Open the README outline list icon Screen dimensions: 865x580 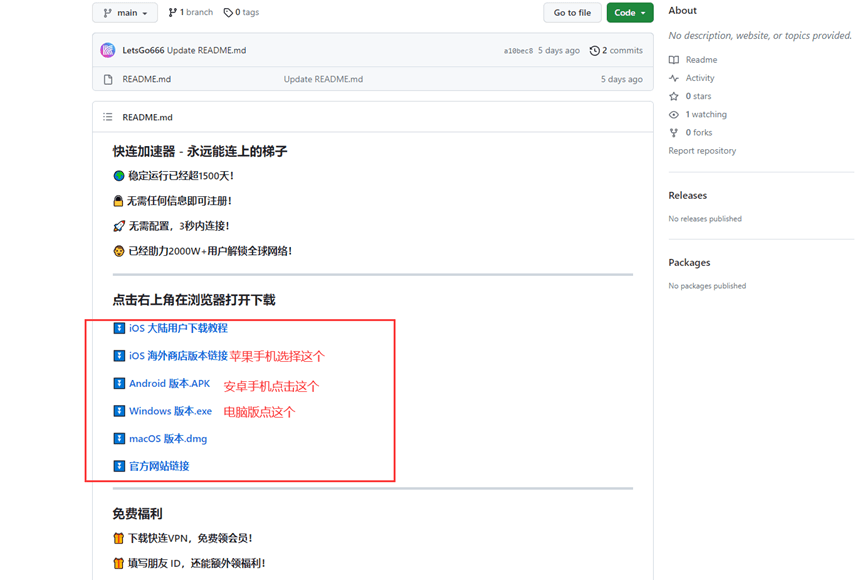click(108, 117)
